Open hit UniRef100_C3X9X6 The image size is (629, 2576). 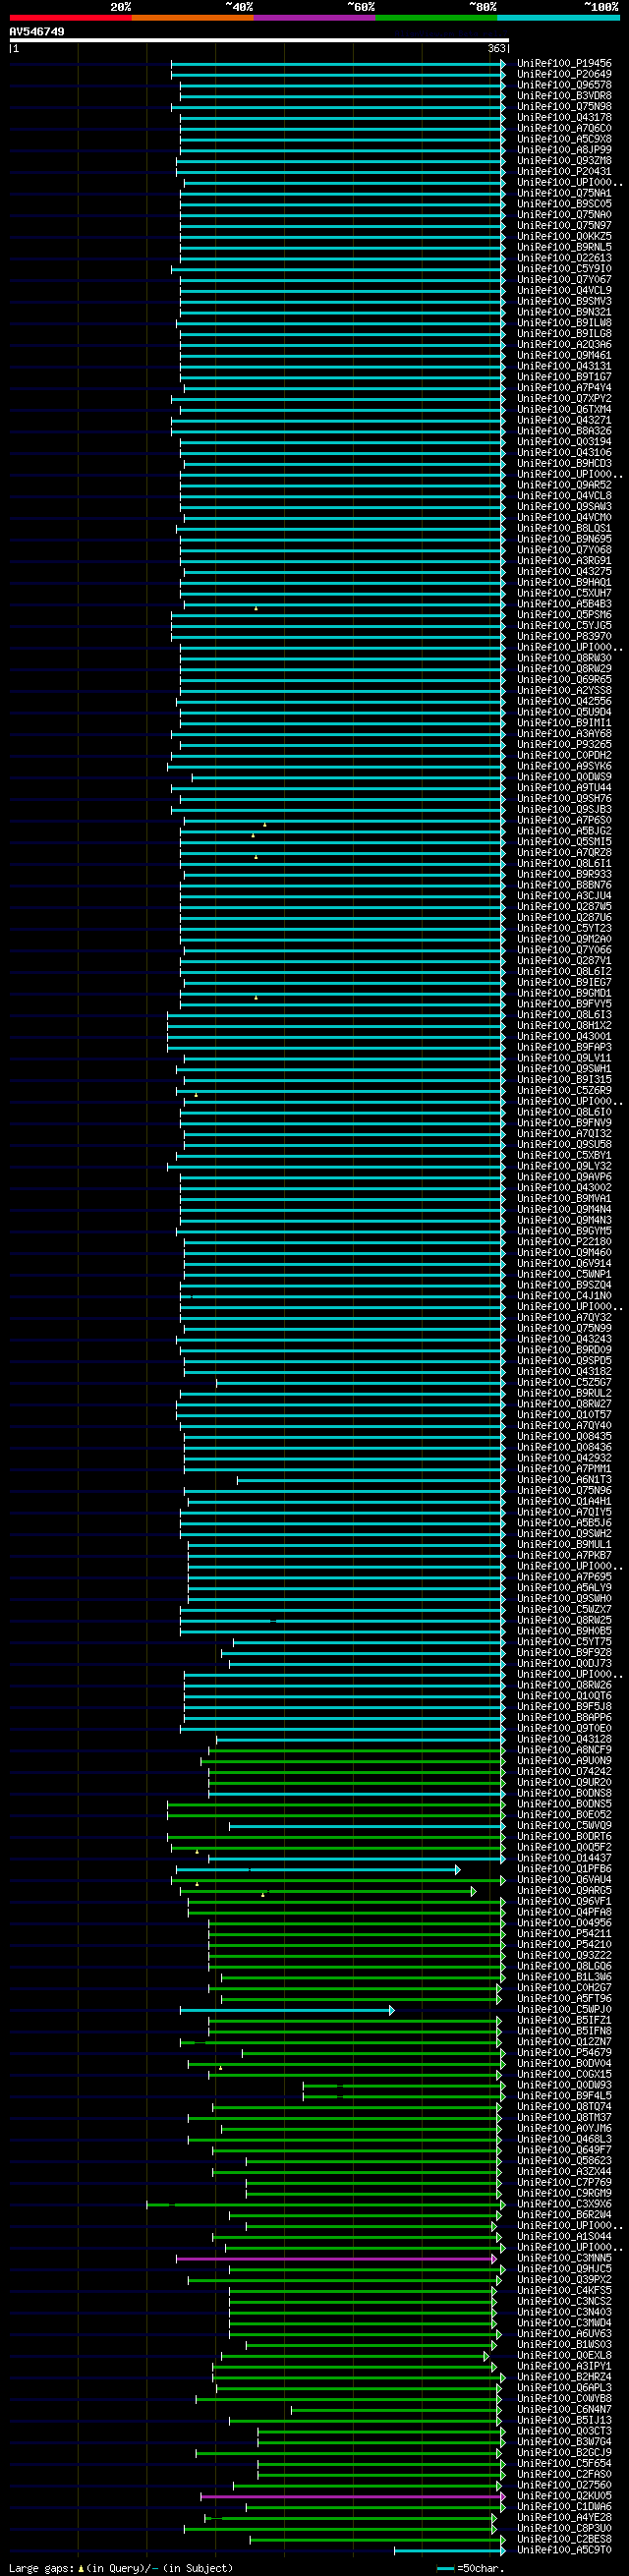coord(564,2204)
